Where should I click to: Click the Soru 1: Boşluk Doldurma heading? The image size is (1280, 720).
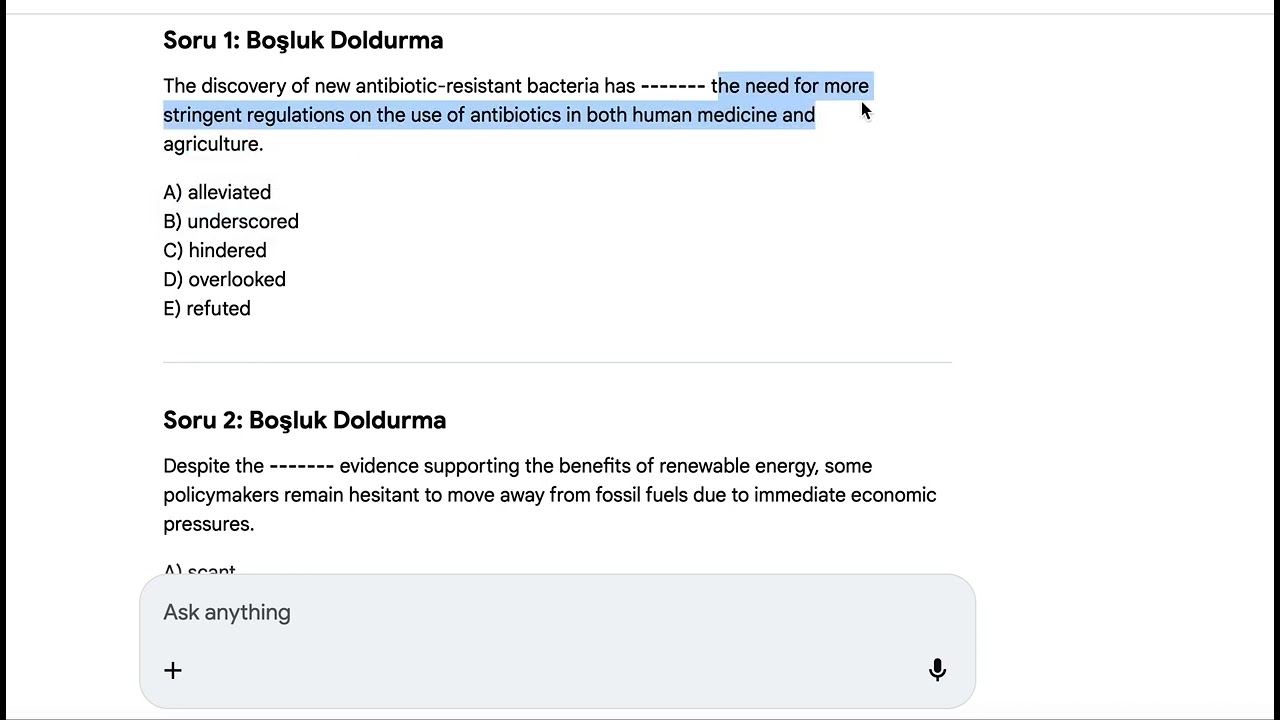click(303, 40)
